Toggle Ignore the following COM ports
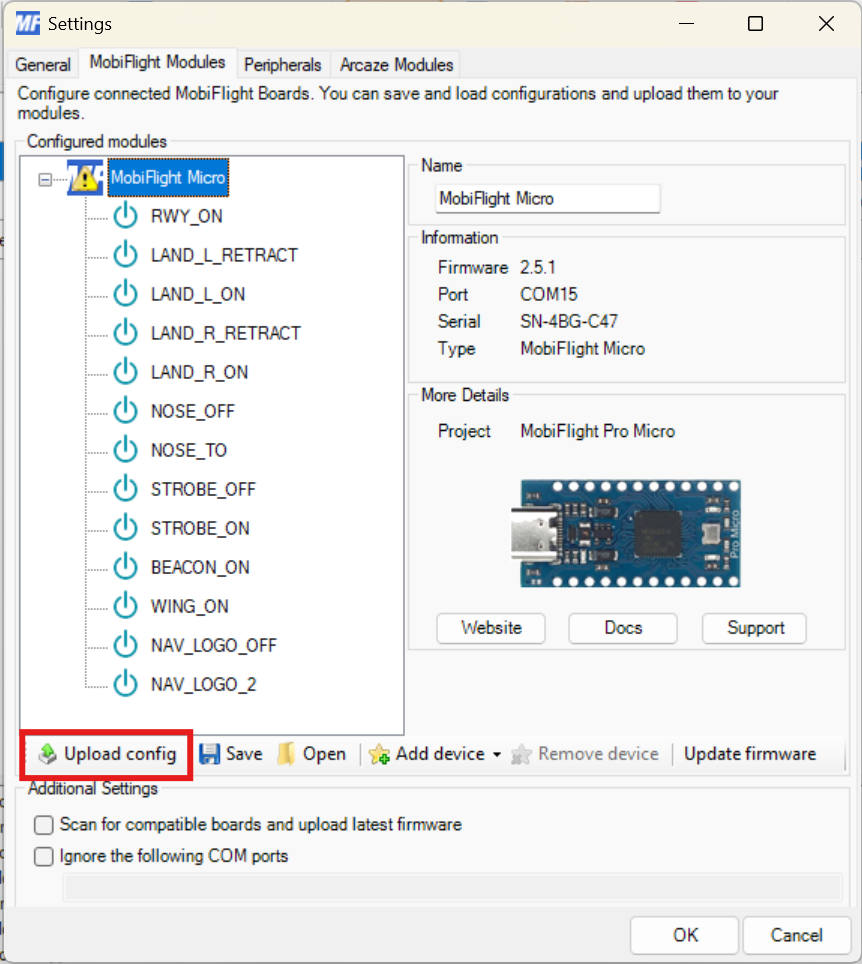This screenshot has height=964, width=862. (44, 856)
